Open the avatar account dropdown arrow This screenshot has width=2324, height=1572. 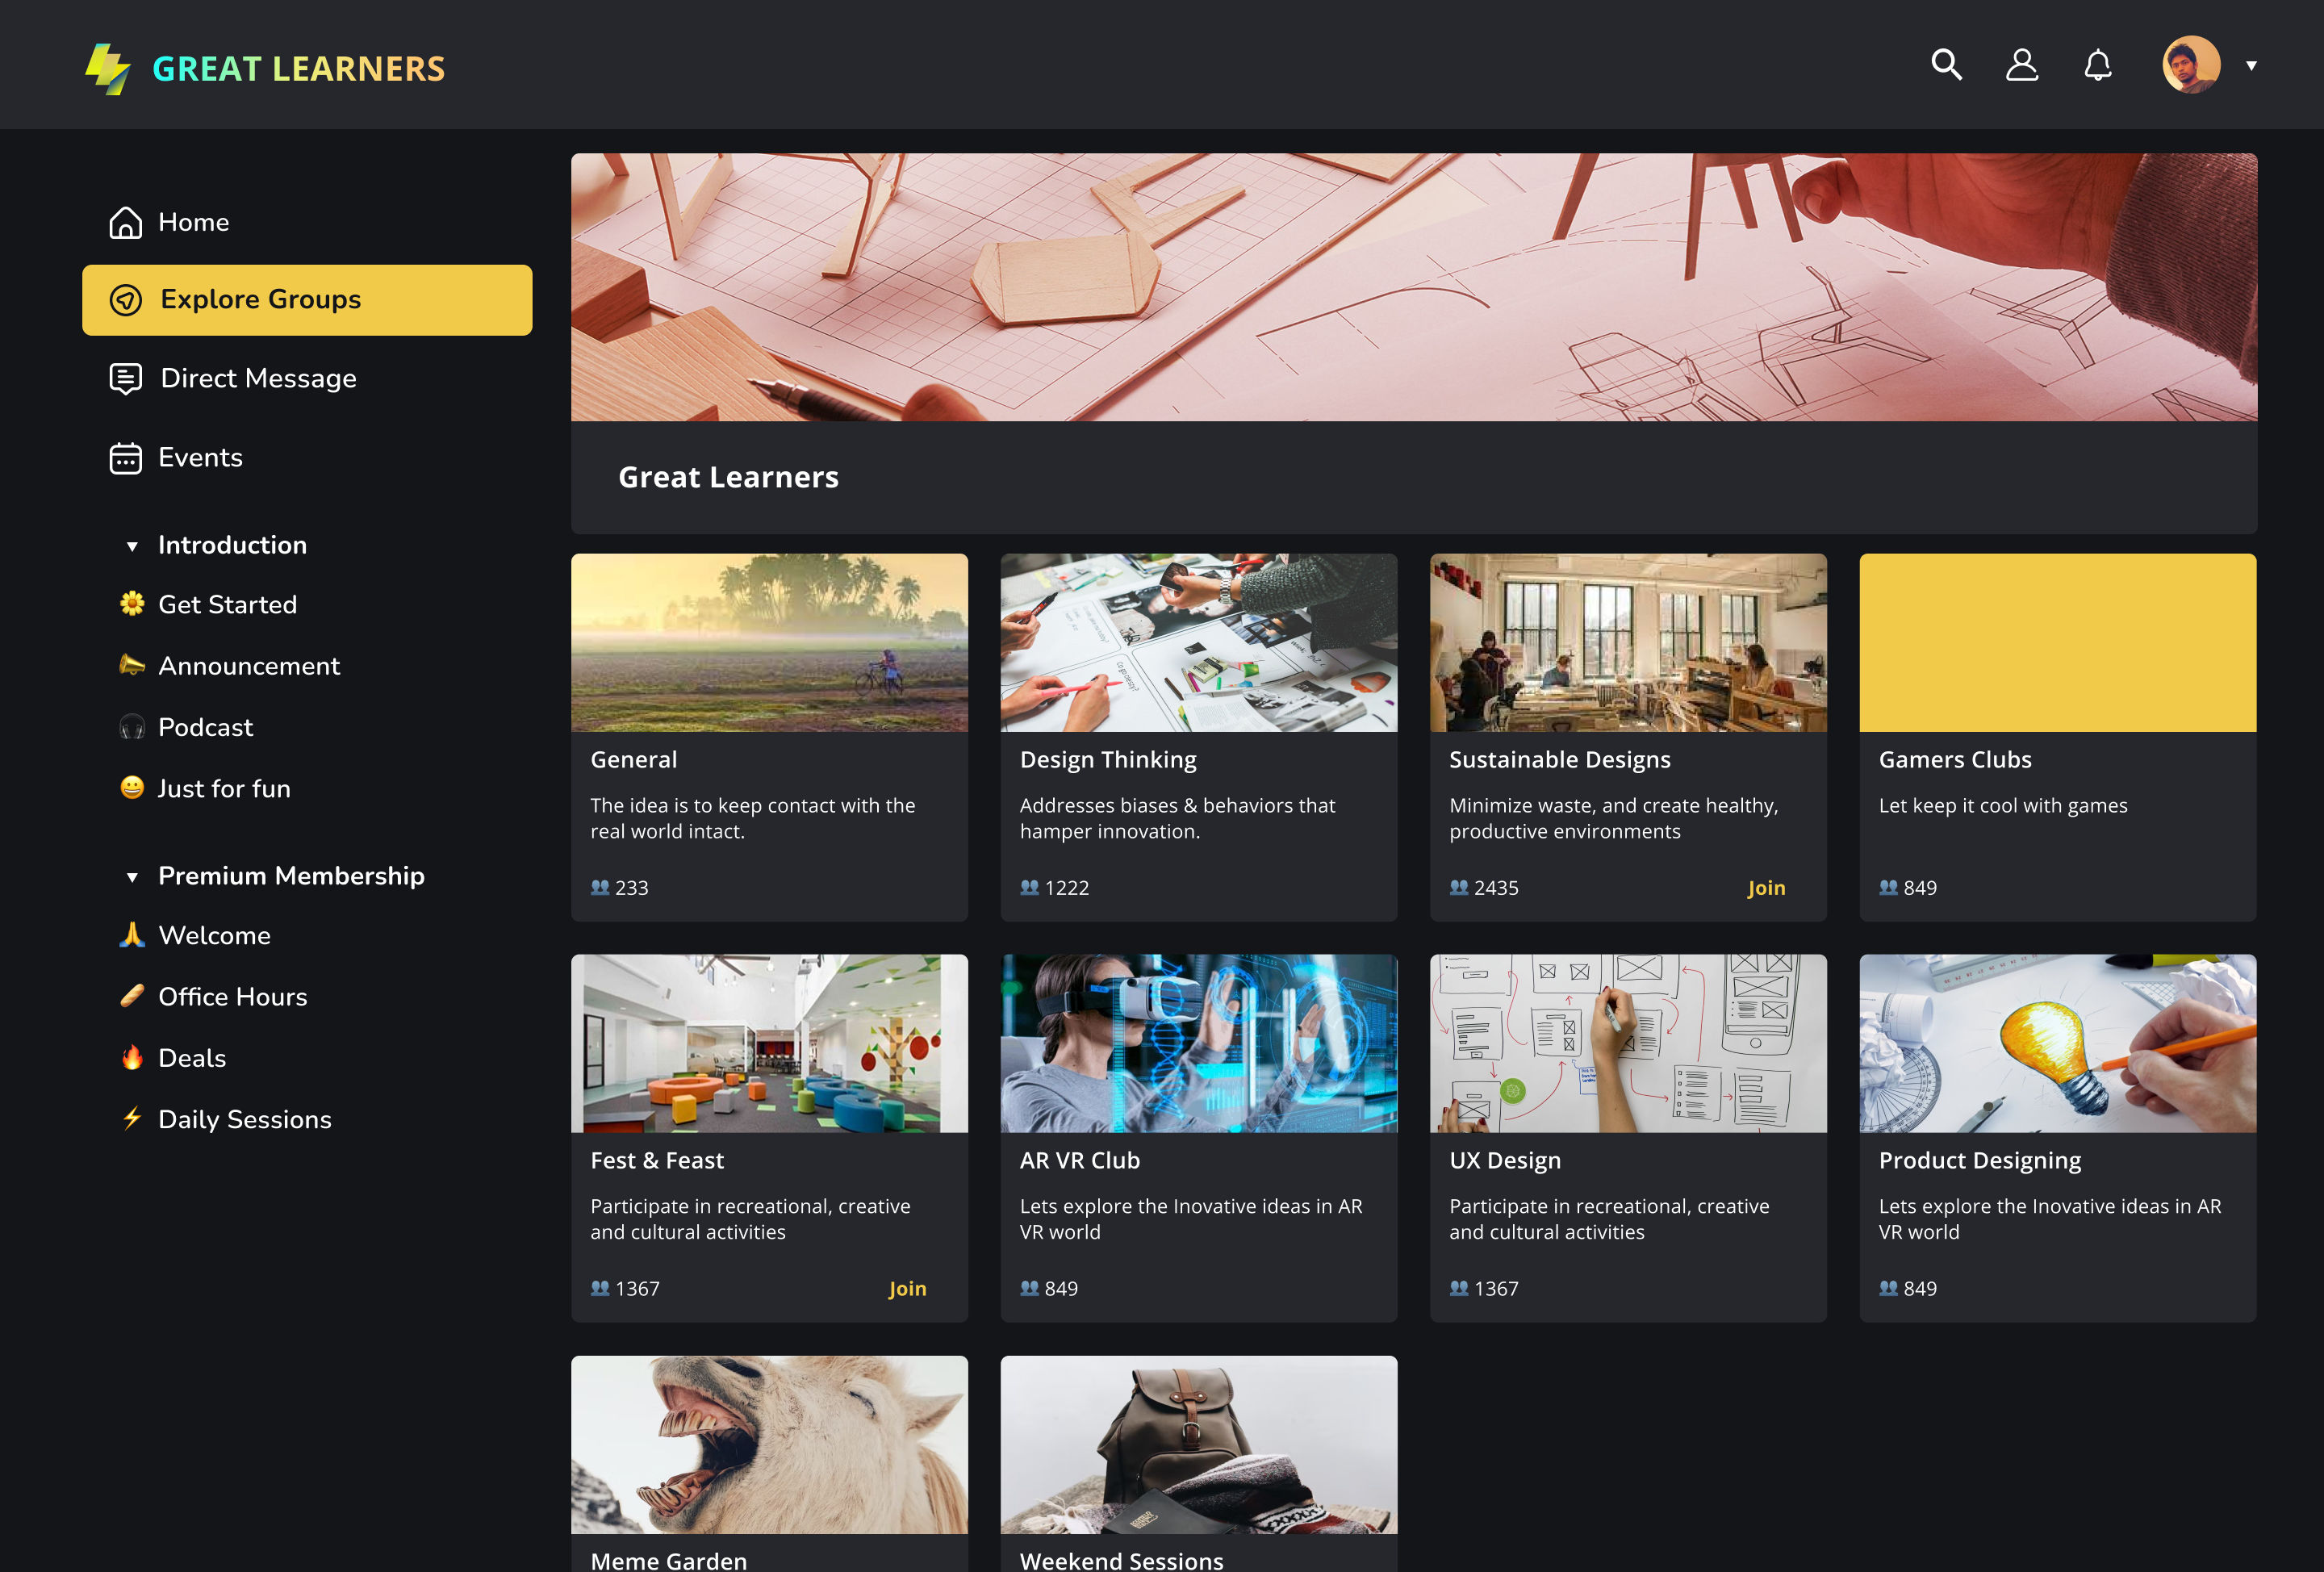pos(2251,66)
